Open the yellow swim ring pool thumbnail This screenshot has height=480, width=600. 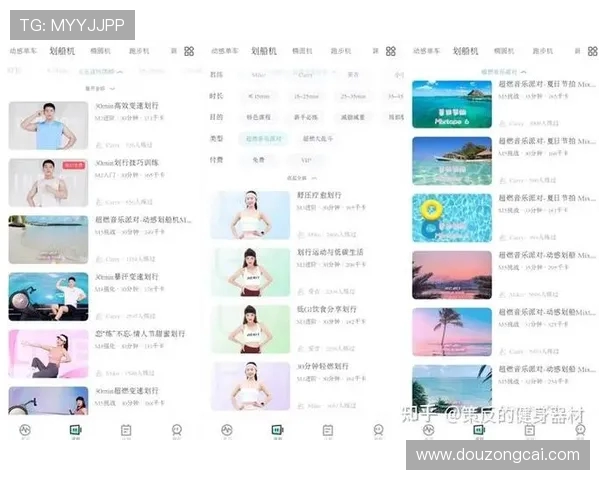[452, 218]
